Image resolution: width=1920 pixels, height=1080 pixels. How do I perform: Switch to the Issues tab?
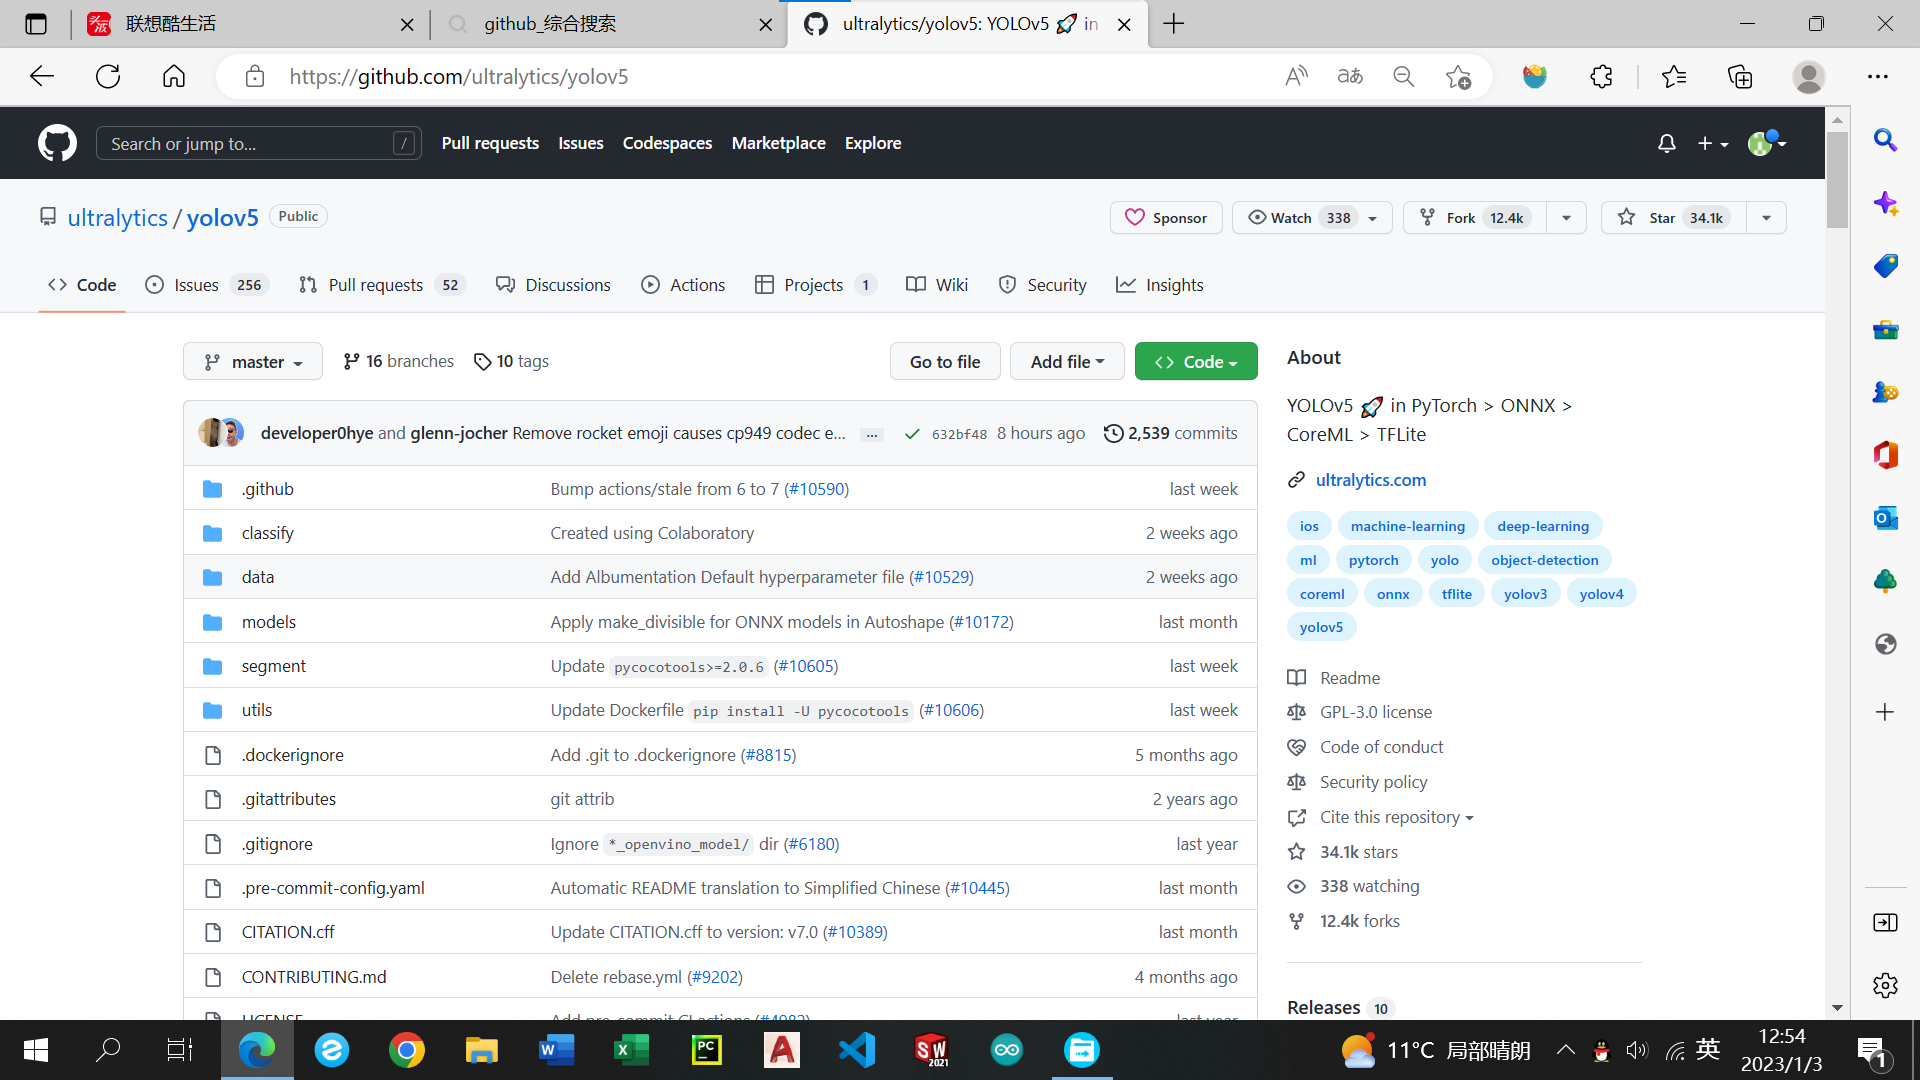click(x=196, y=285)
